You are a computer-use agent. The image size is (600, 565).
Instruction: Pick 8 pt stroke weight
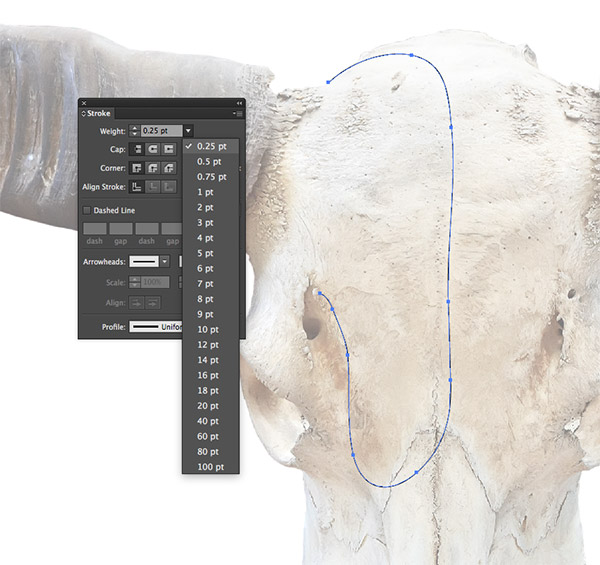pos(211,299)
